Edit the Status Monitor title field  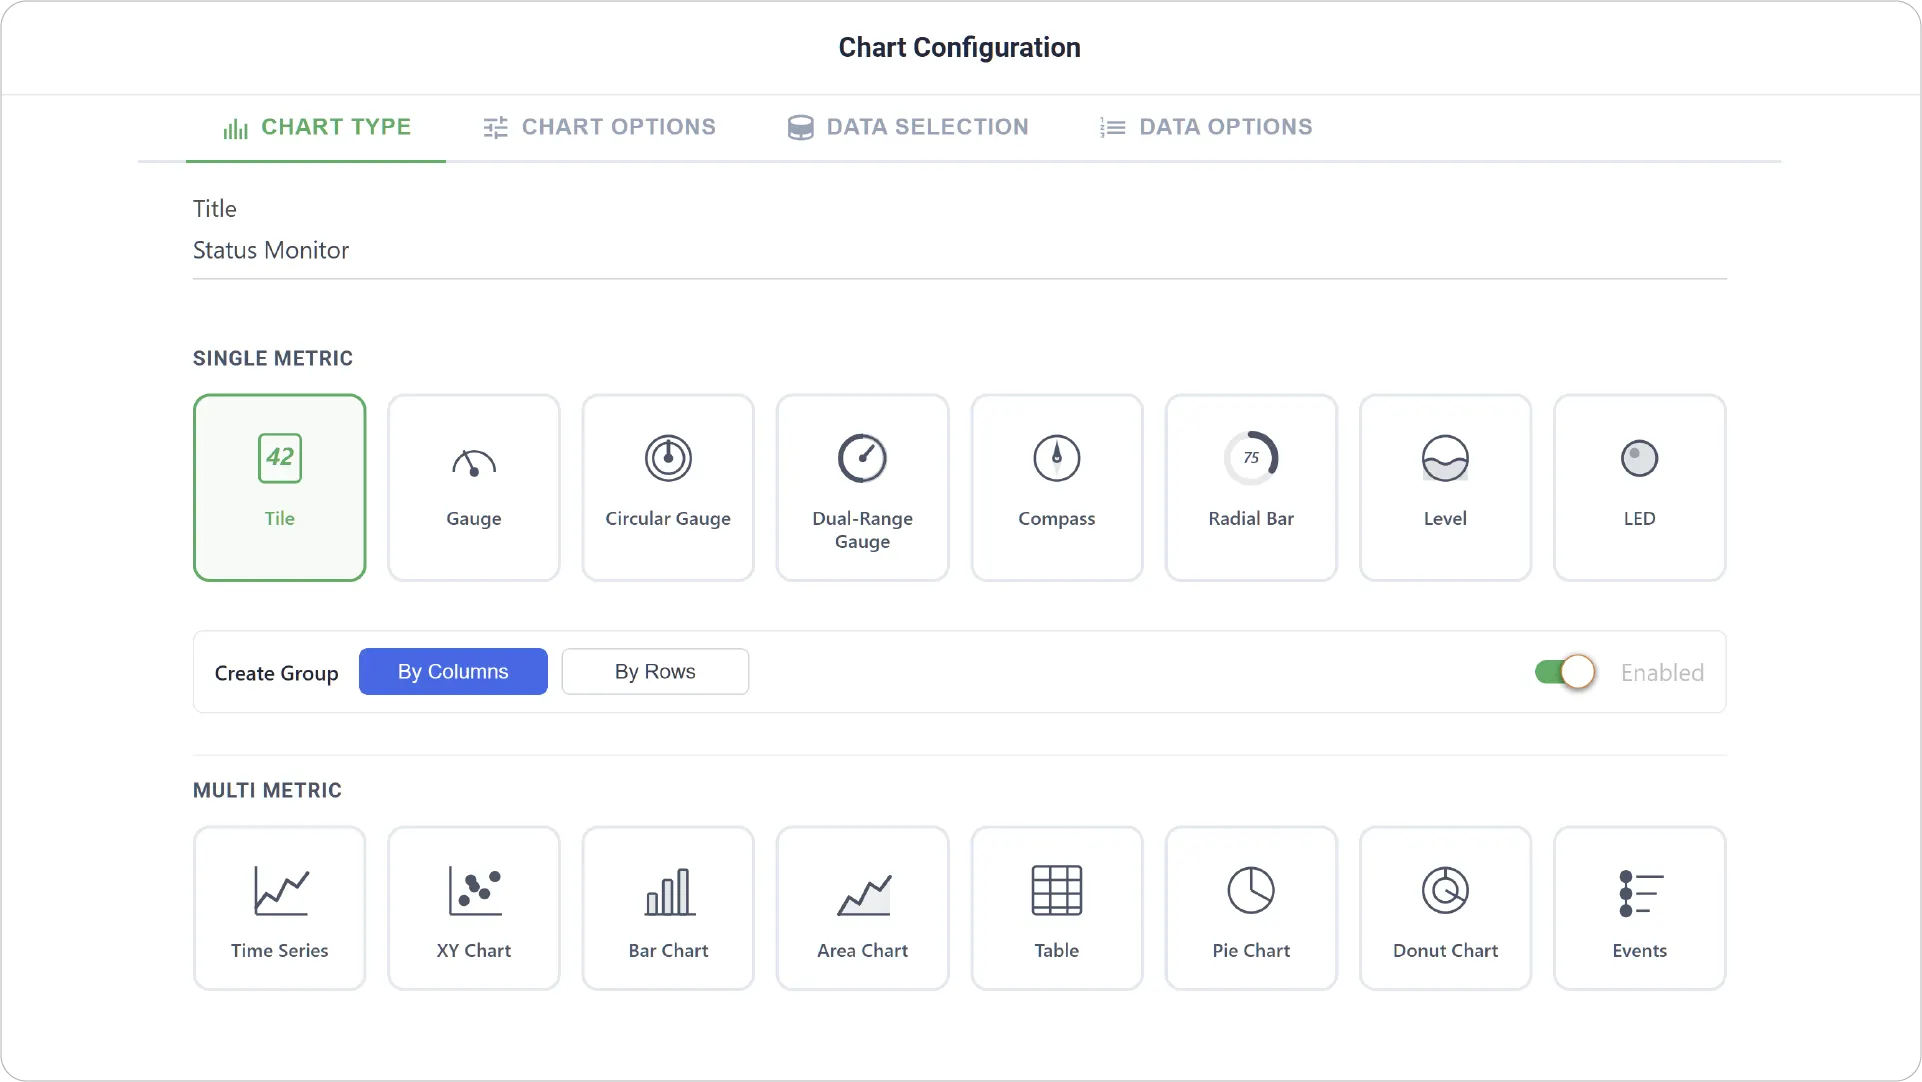click(960, 251)
